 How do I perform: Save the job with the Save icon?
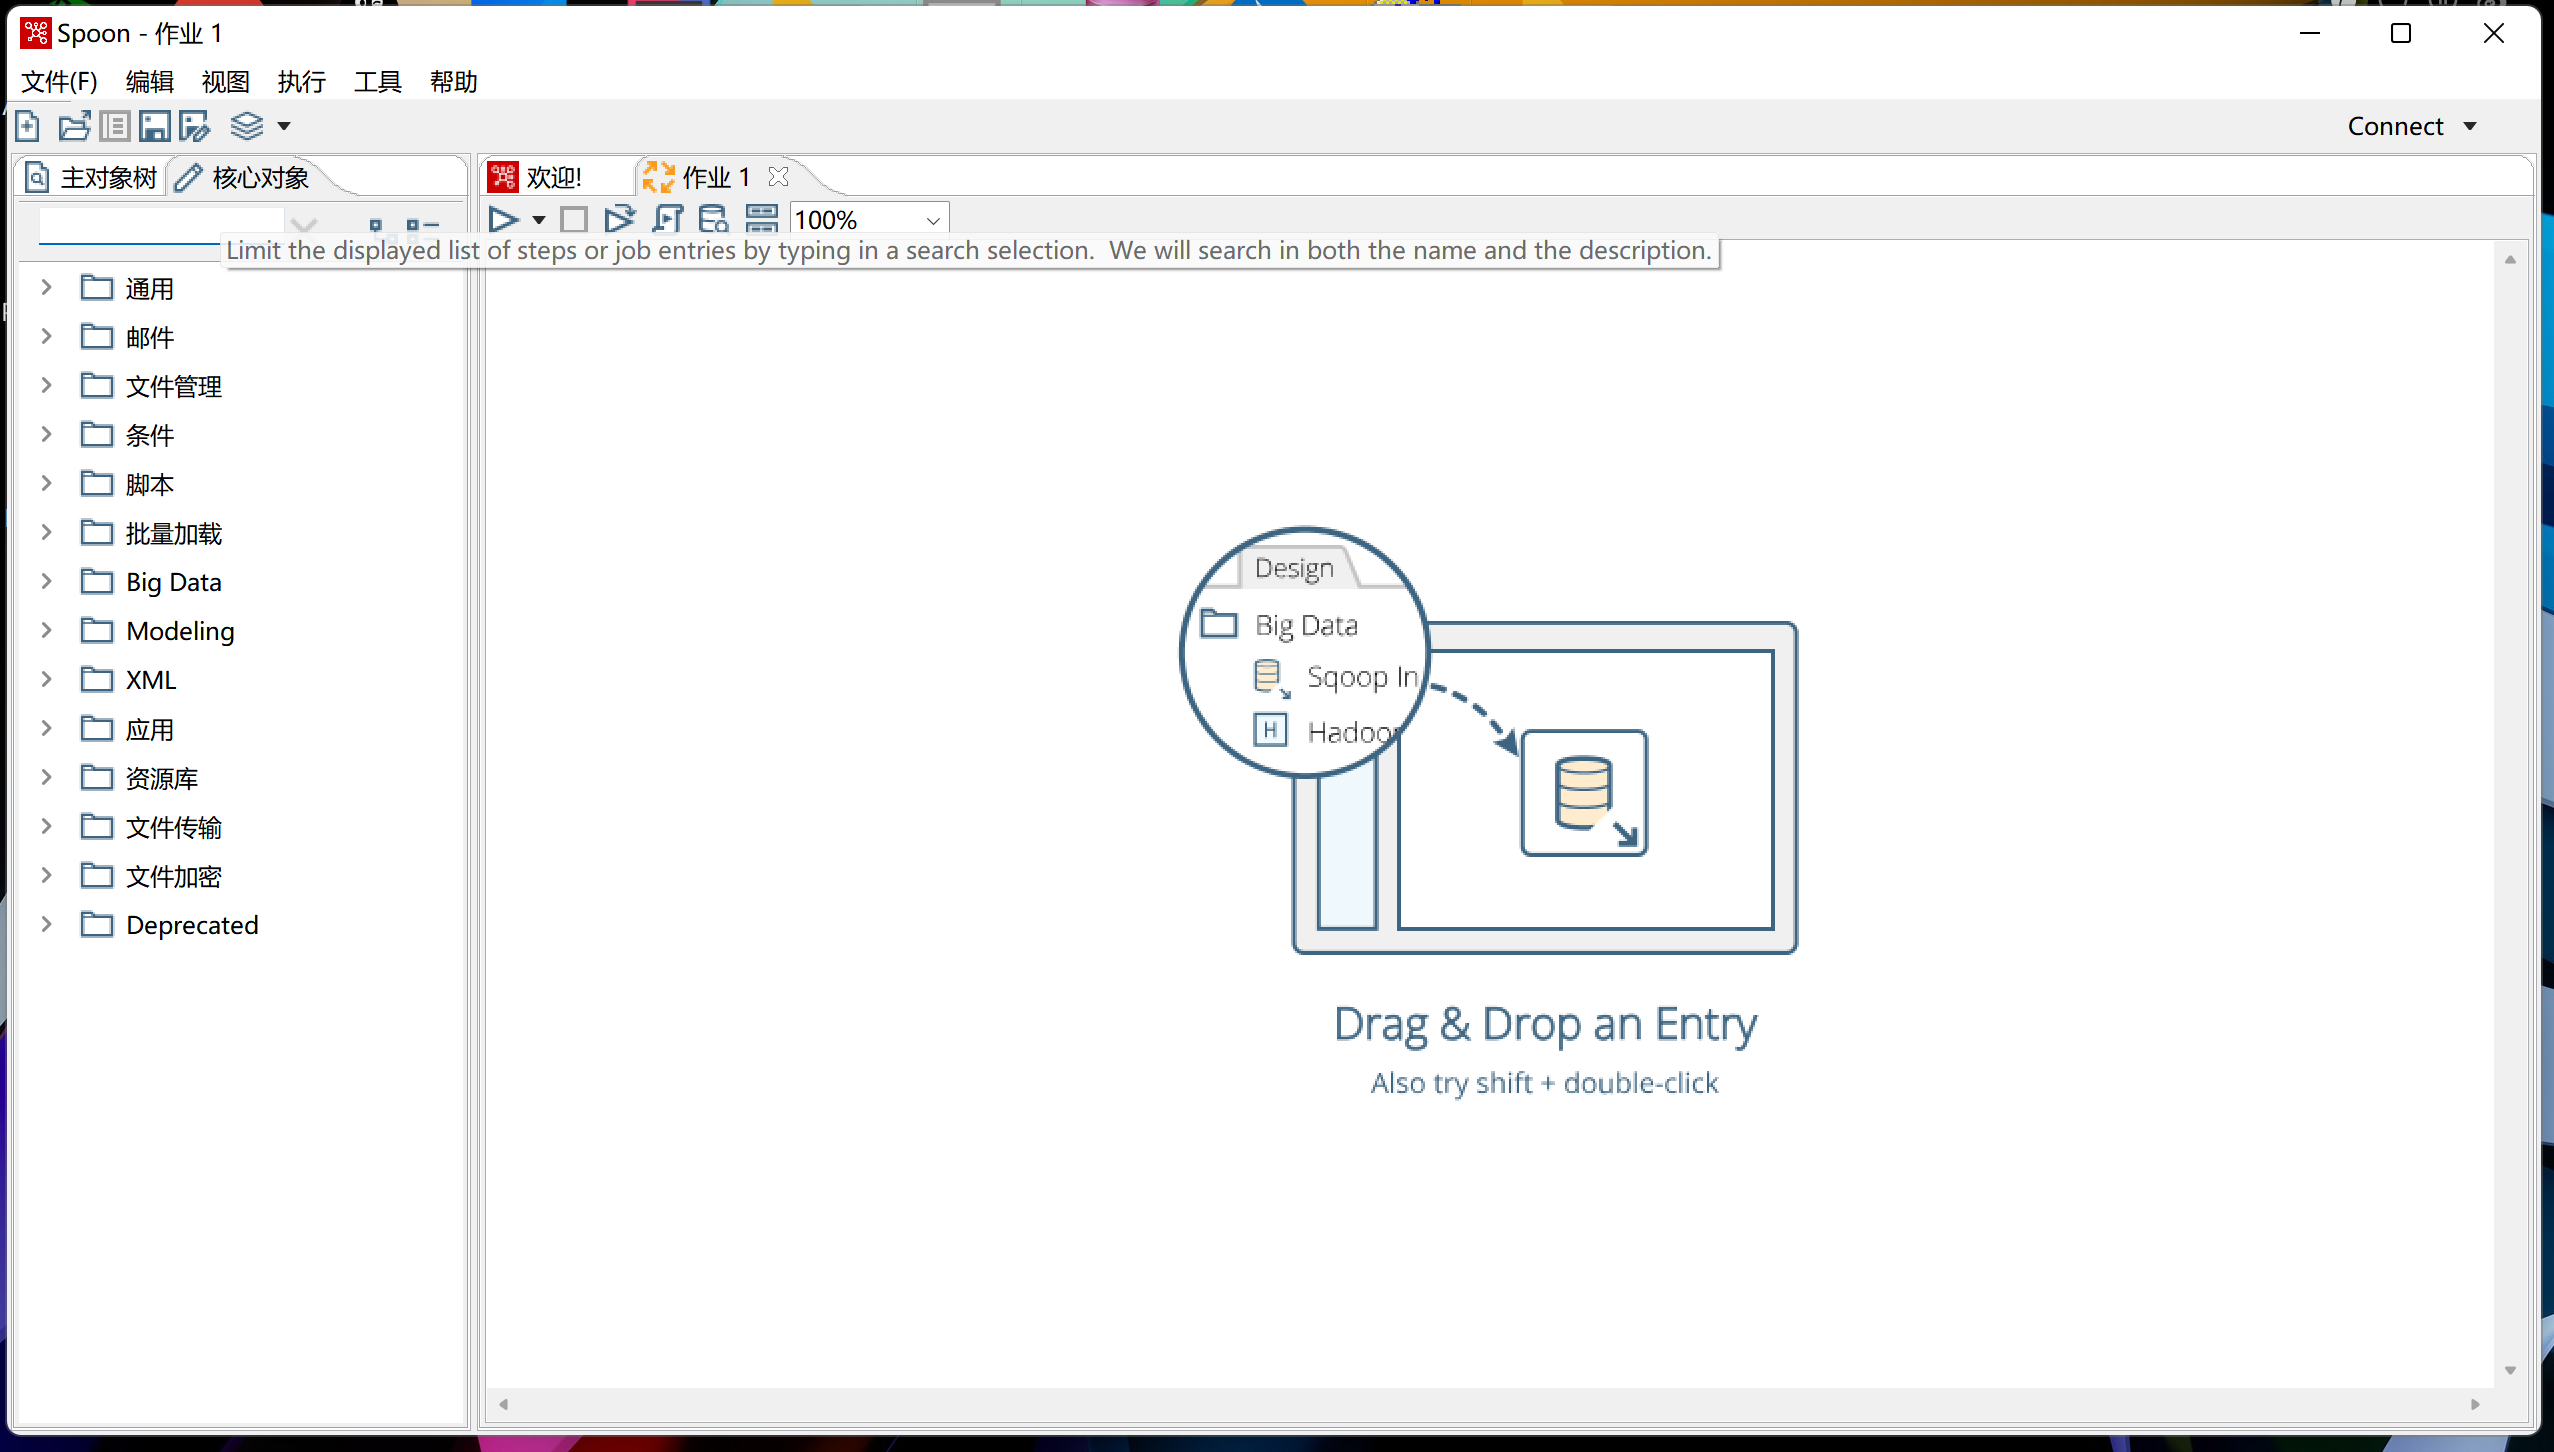(x=154, y=126)
